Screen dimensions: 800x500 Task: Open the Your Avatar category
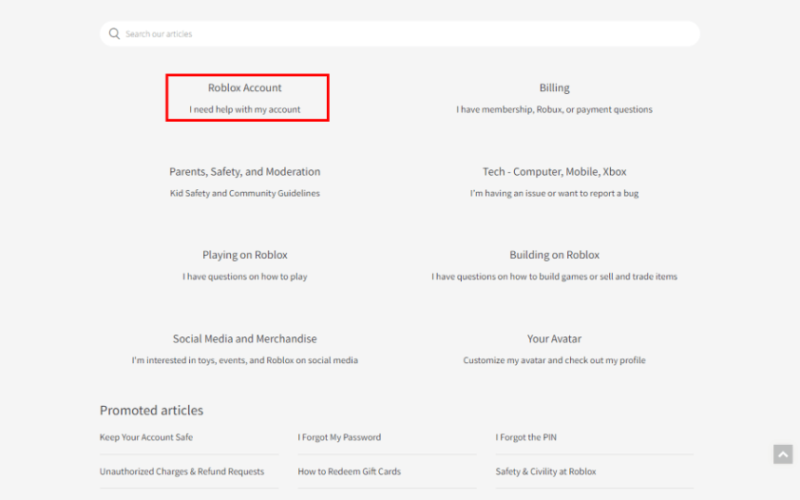tap(554, 339)
